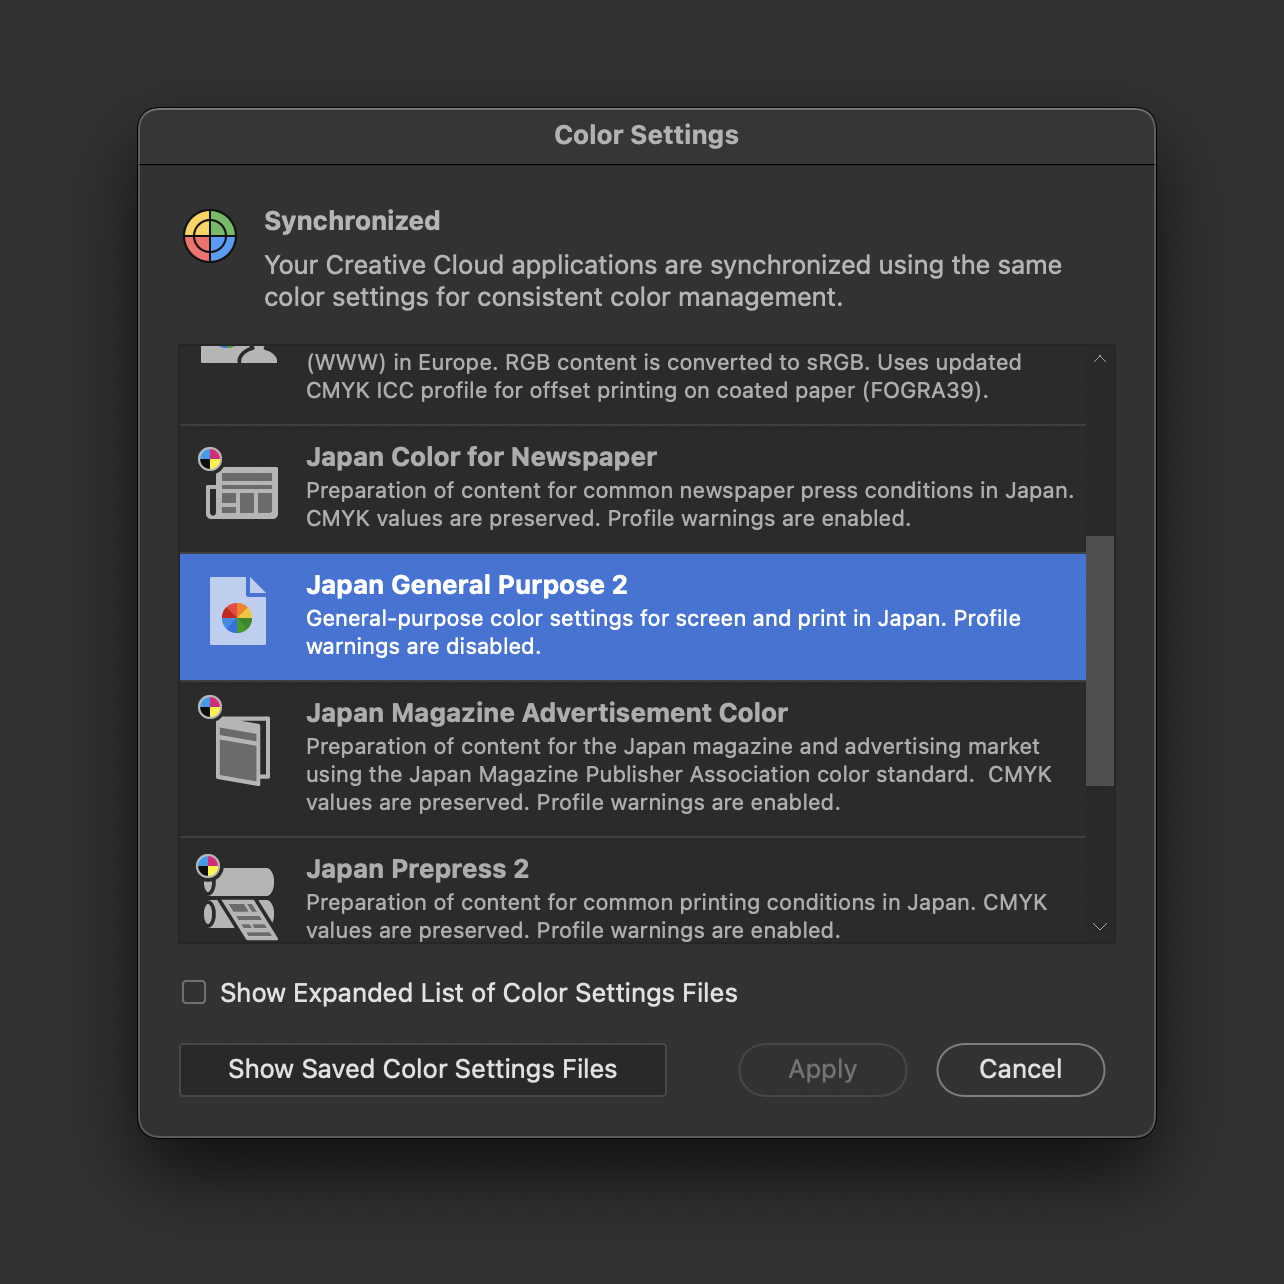Select the Japan Color for Newspaper icon

(x=239, y=484)
